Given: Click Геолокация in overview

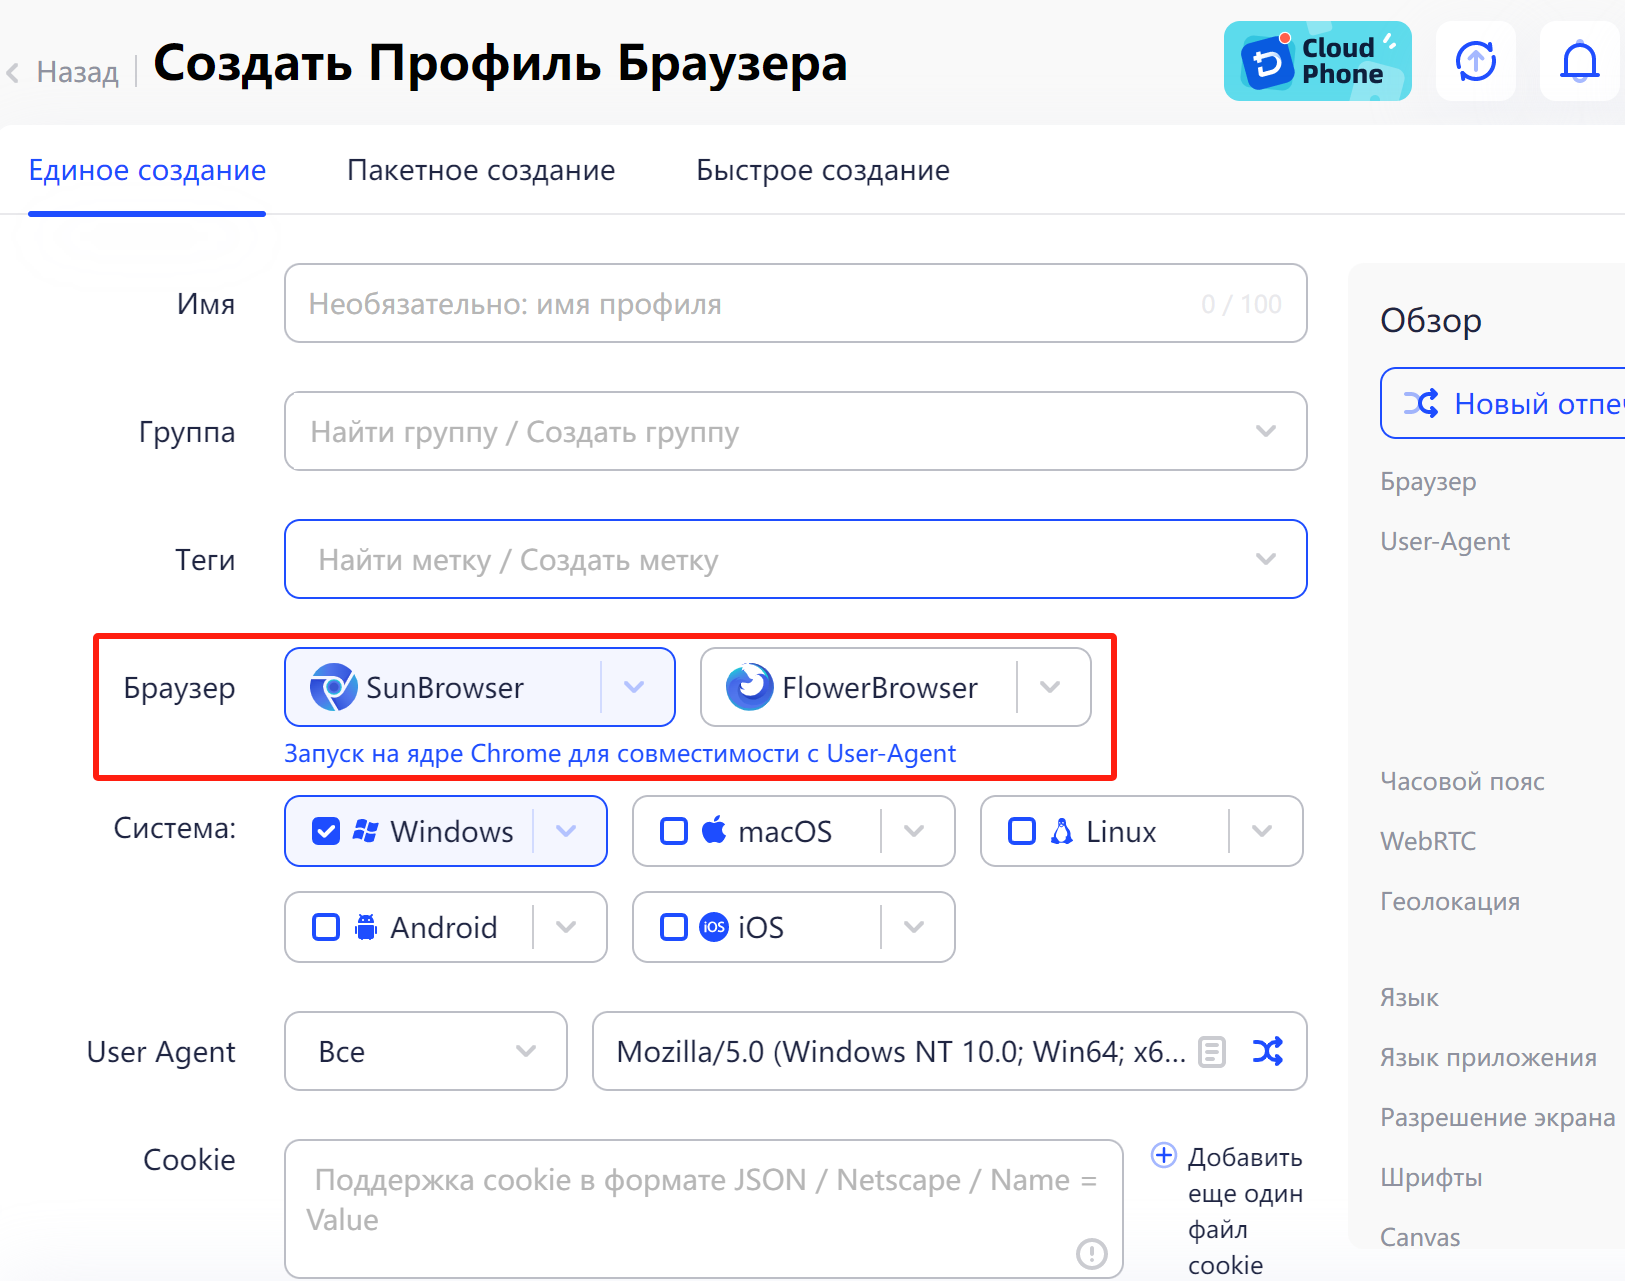Looking at the screenshot, I should 1450,901.
